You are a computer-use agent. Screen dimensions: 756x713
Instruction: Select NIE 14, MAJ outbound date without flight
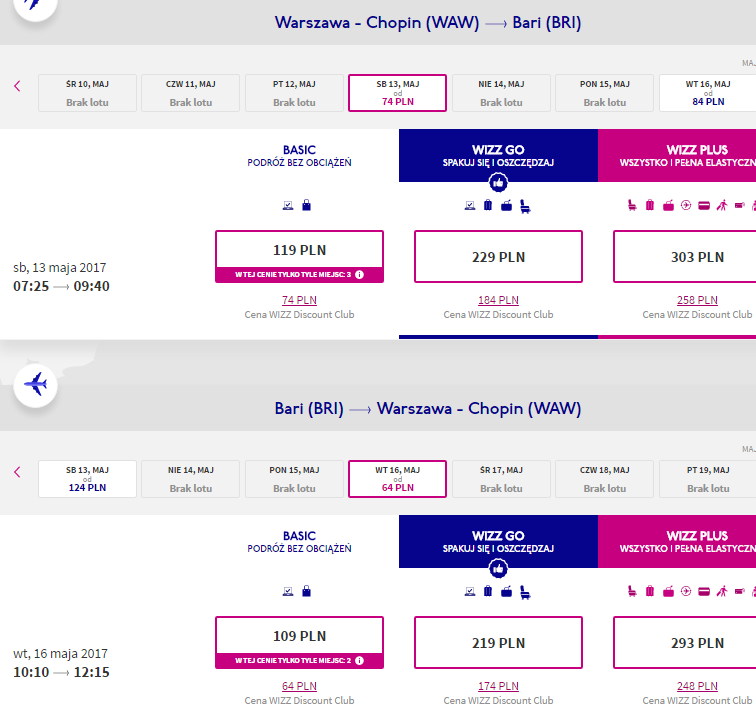(x=501, y=93)
